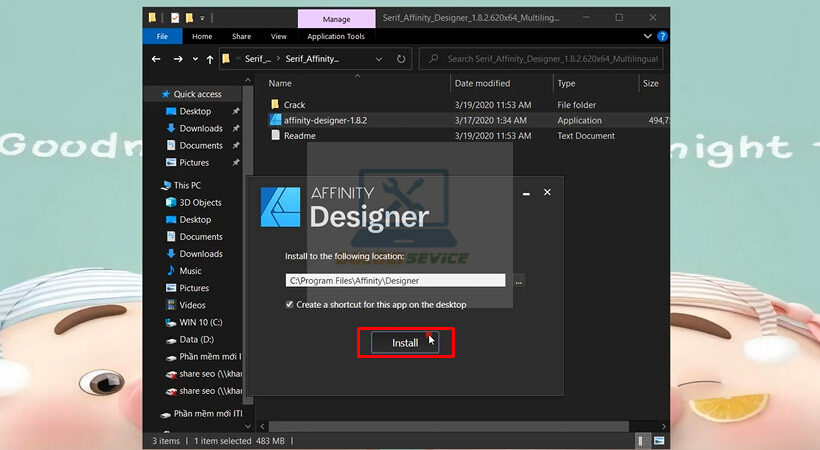Switch to details view in status bar

pos(641,441)
